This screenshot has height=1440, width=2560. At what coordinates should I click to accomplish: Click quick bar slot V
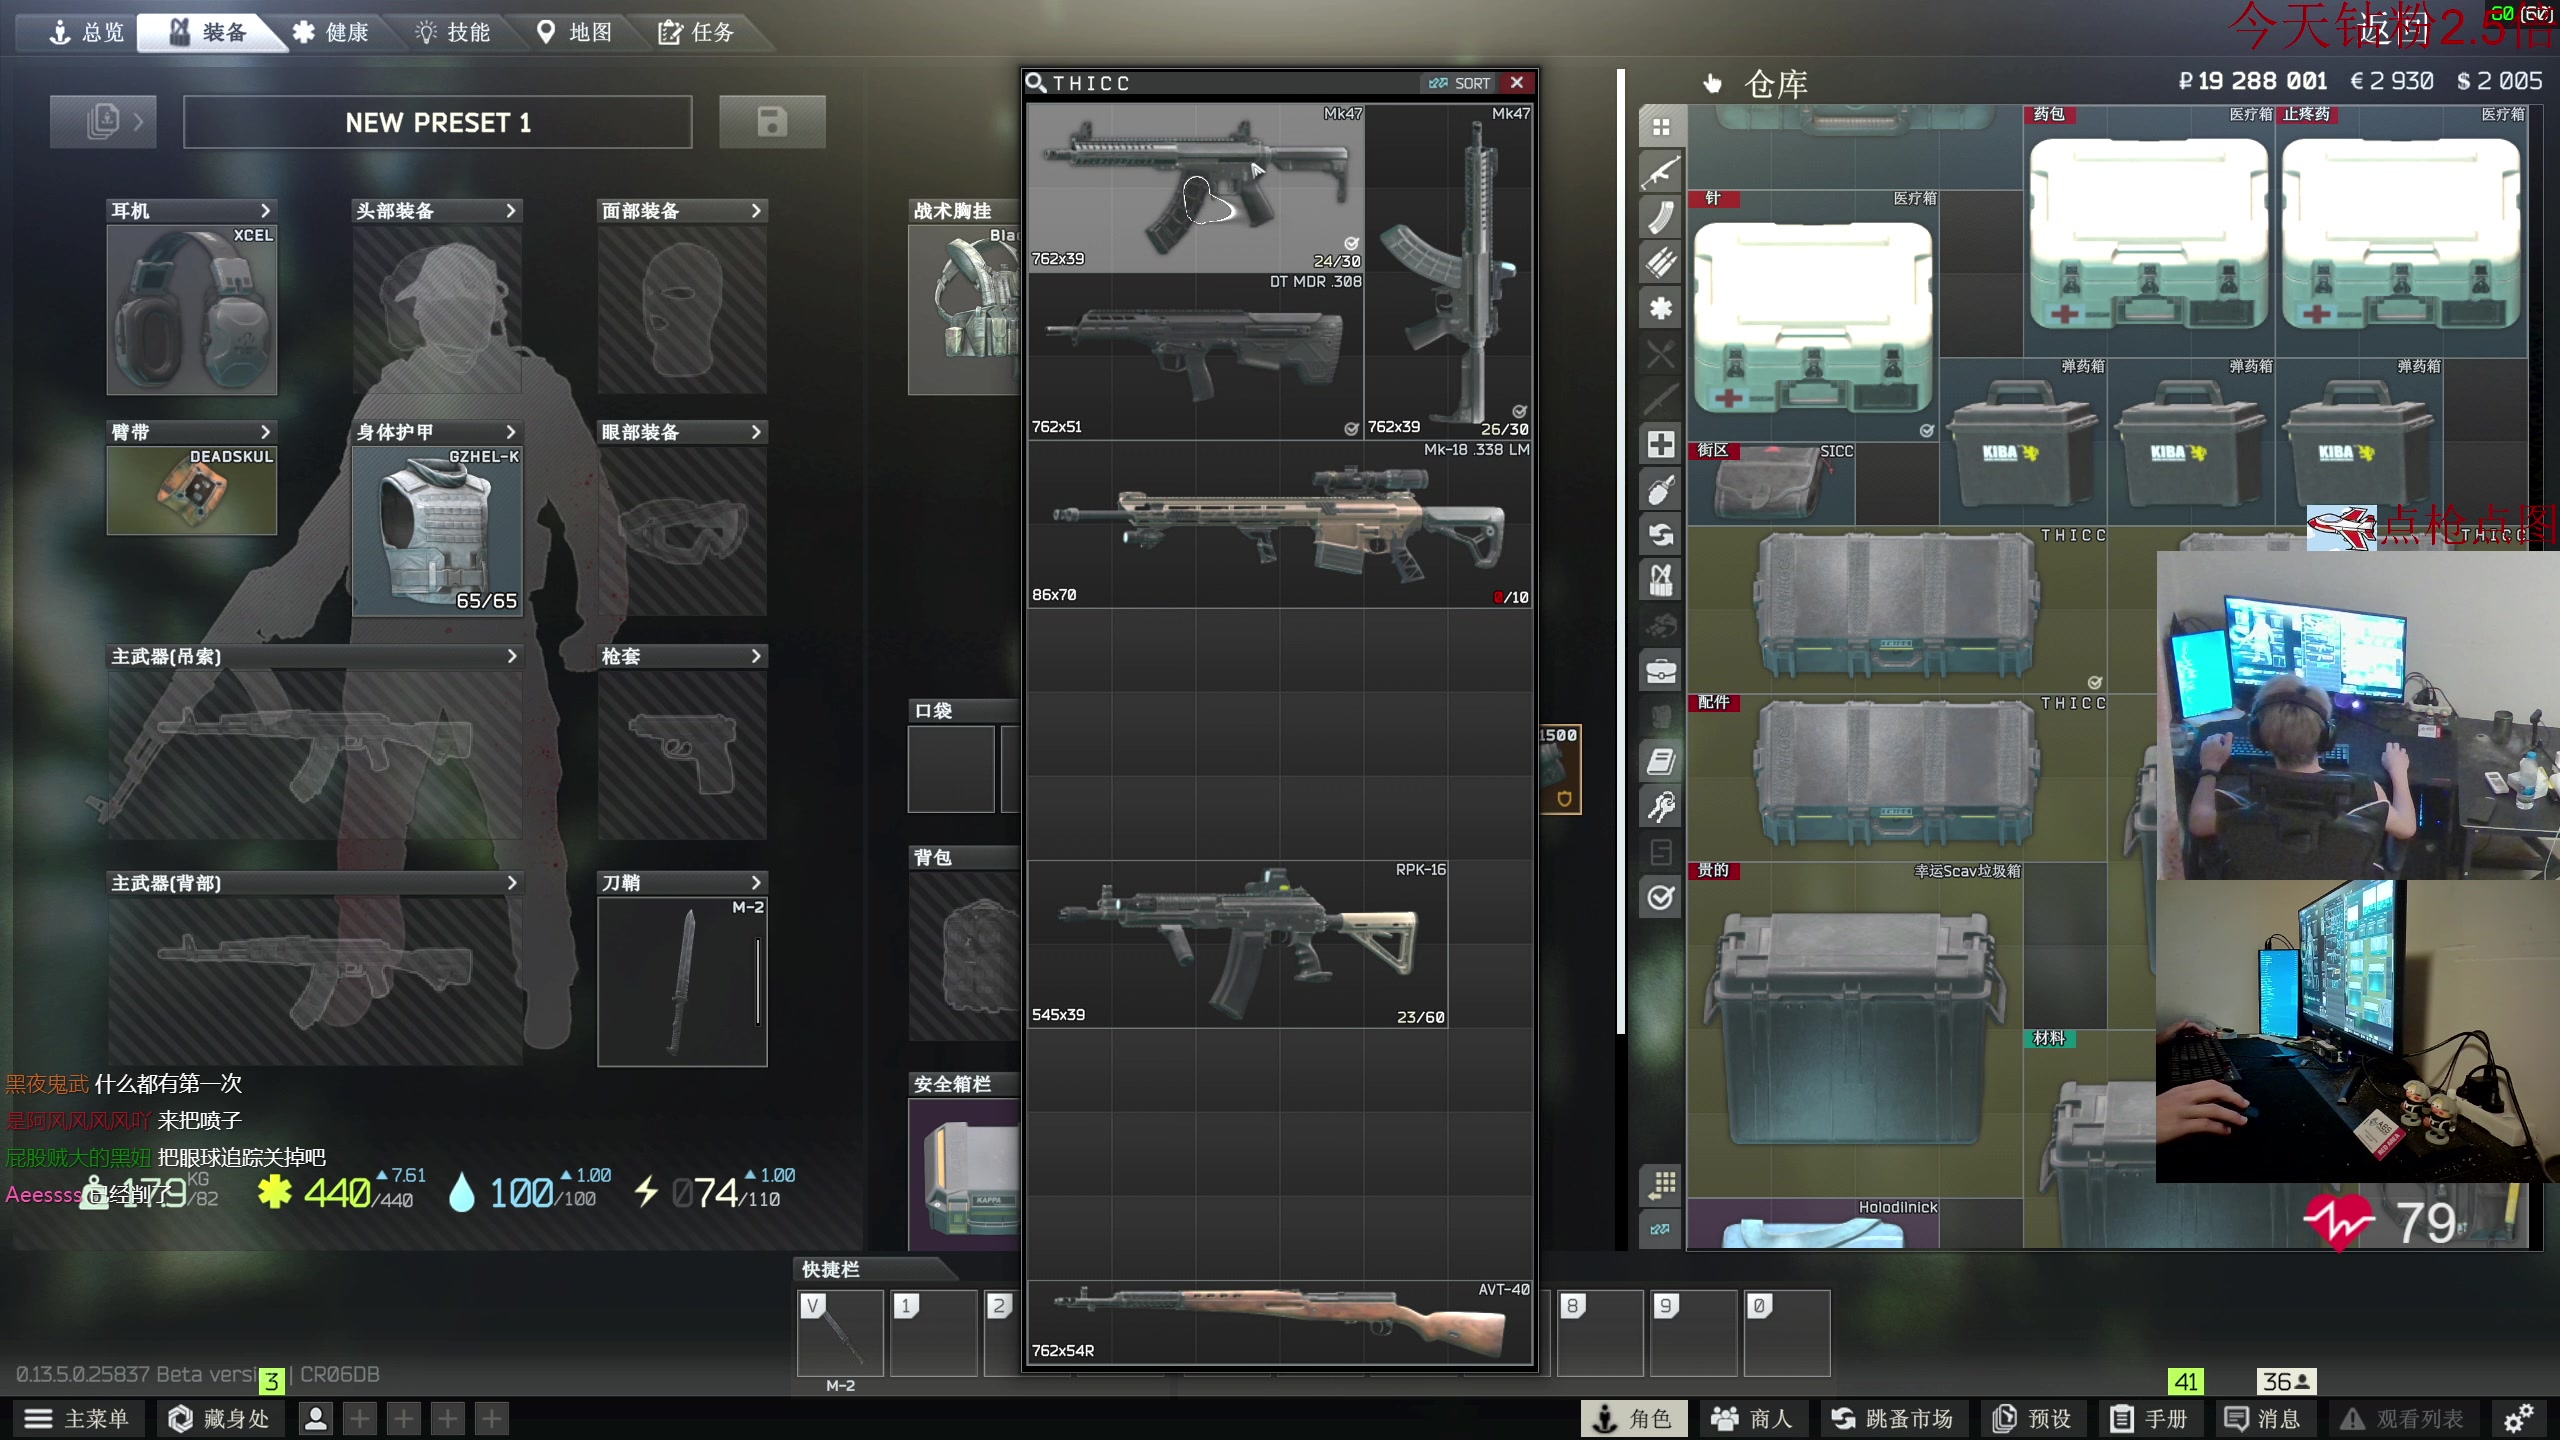click(x=840, y=1333)
